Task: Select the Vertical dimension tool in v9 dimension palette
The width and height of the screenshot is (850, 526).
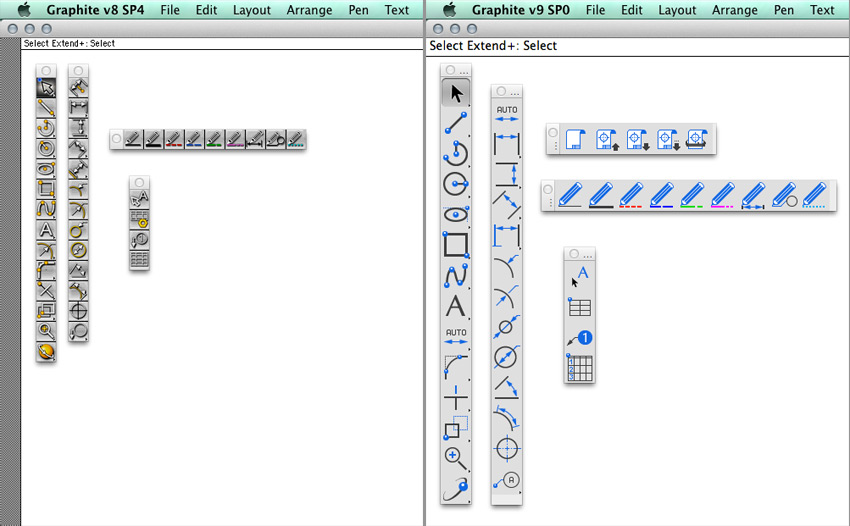Action: (507, 175)
